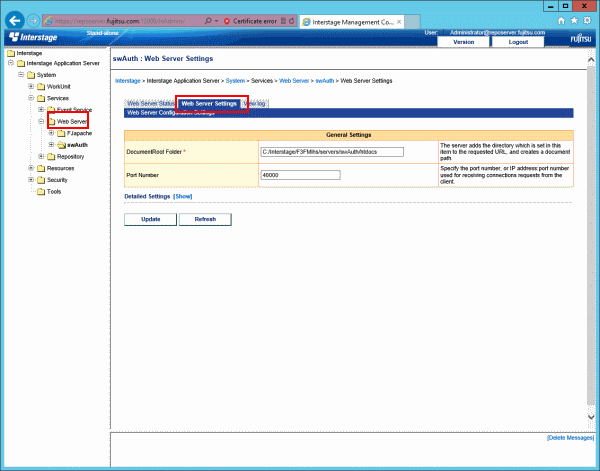Click the Repository folder icon
Viewport: 600px width, 471px height.
[x=51, y=157]
